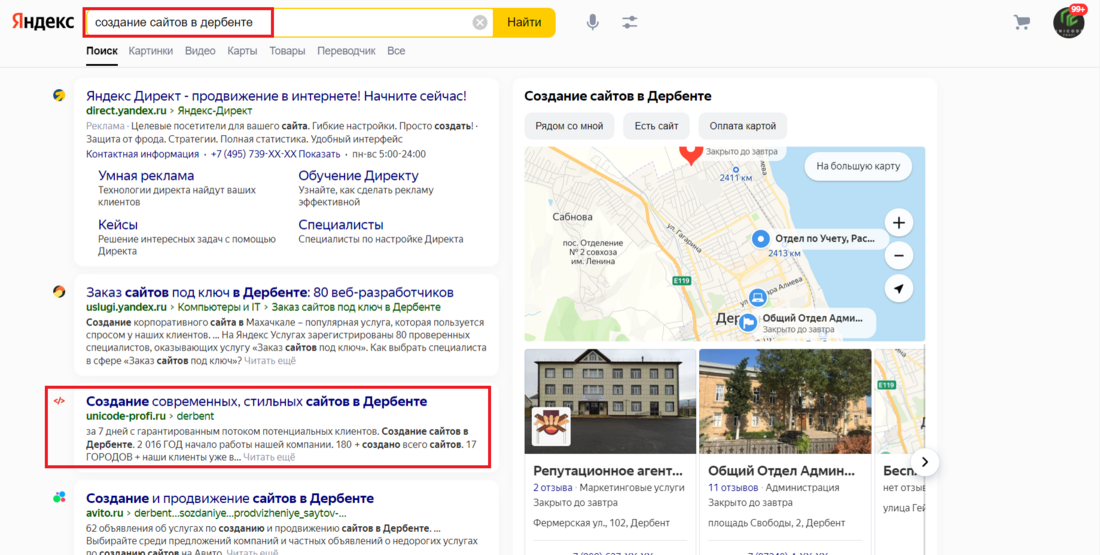Click the Общий Отдел Адми map marker
Image resolution: width=1100 pixels, height=555 pixels.
pos(748,322)
